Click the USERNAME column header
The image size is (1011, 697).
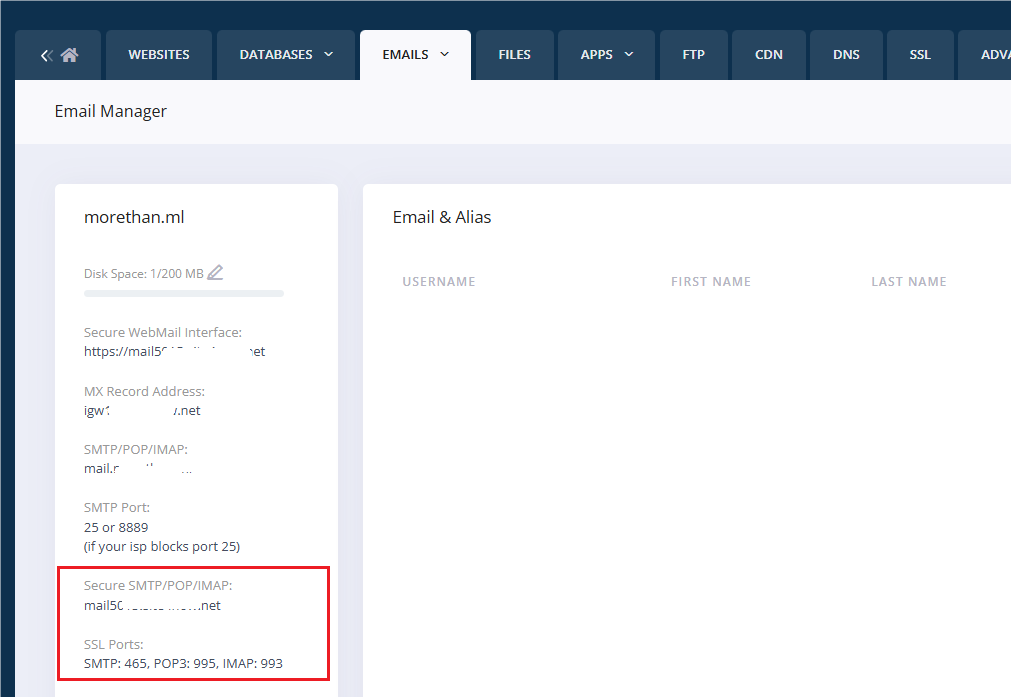pyautogui.click(x=439, y=281)
